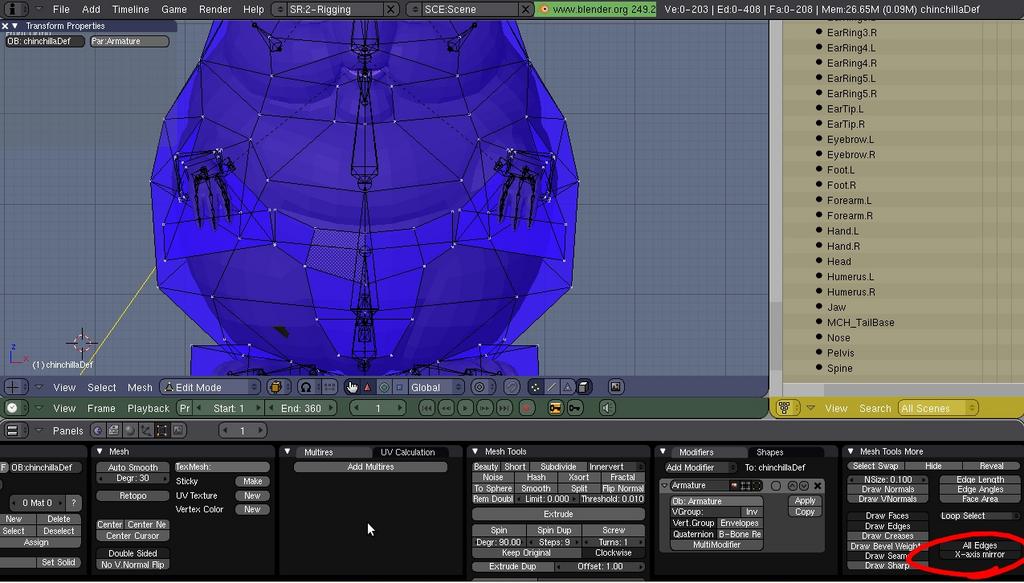Open the Render menu
The width and height of the screenshot is (1024, 583).
tap(215, 9)
